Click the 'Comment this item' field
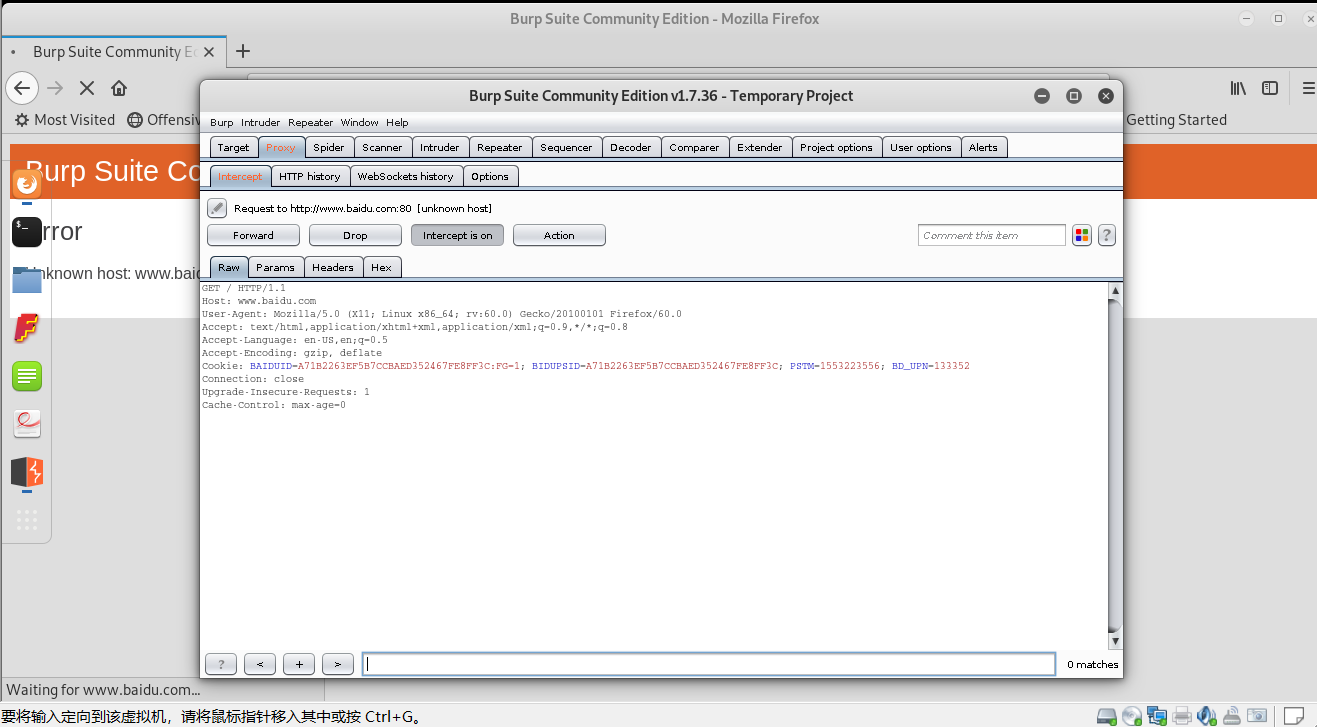This screenshot has height=727, width=1317. point(991,235)
